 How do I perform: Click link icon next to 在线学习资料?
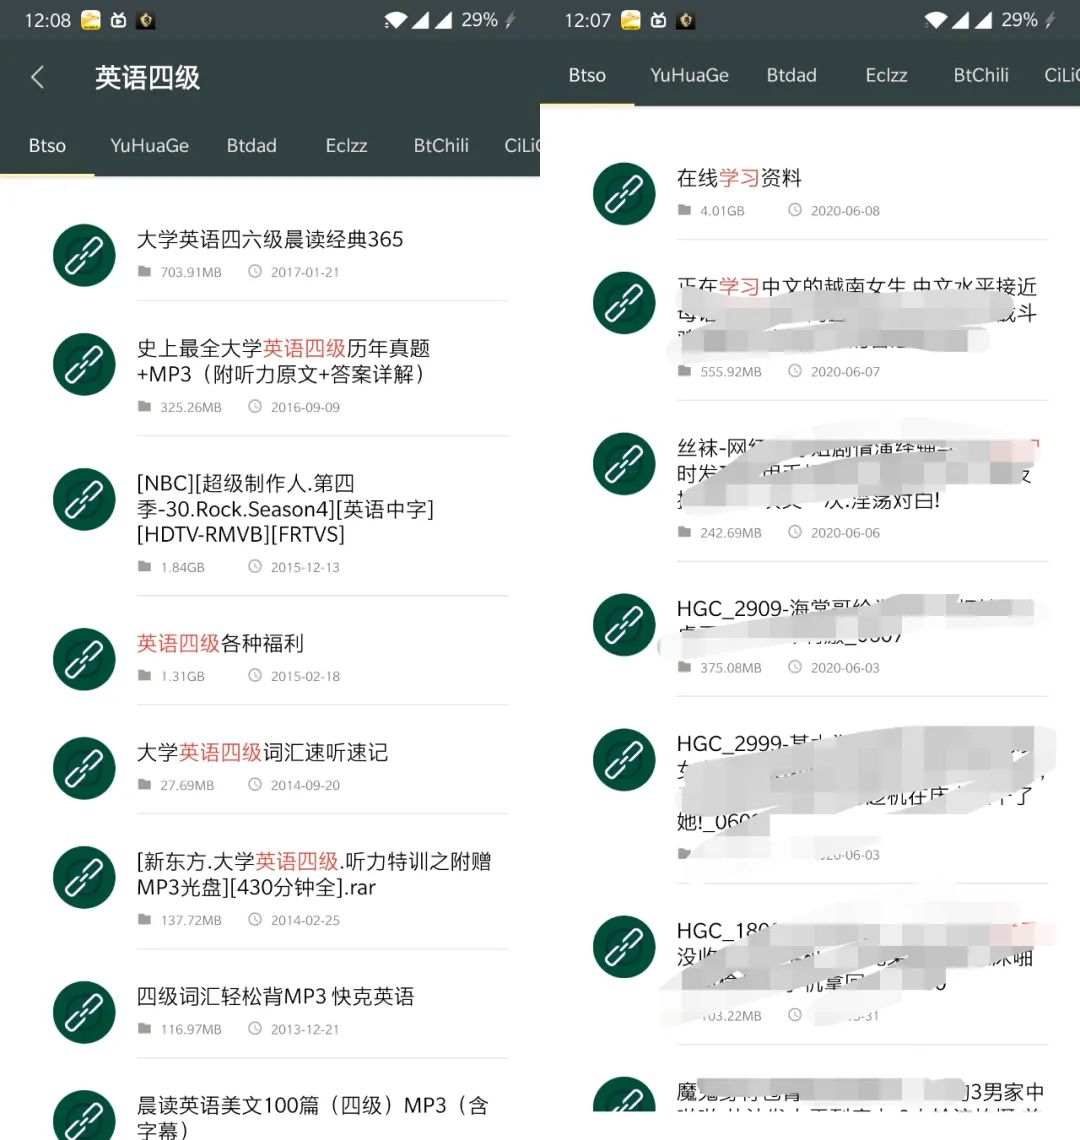(x=624, y=194)
